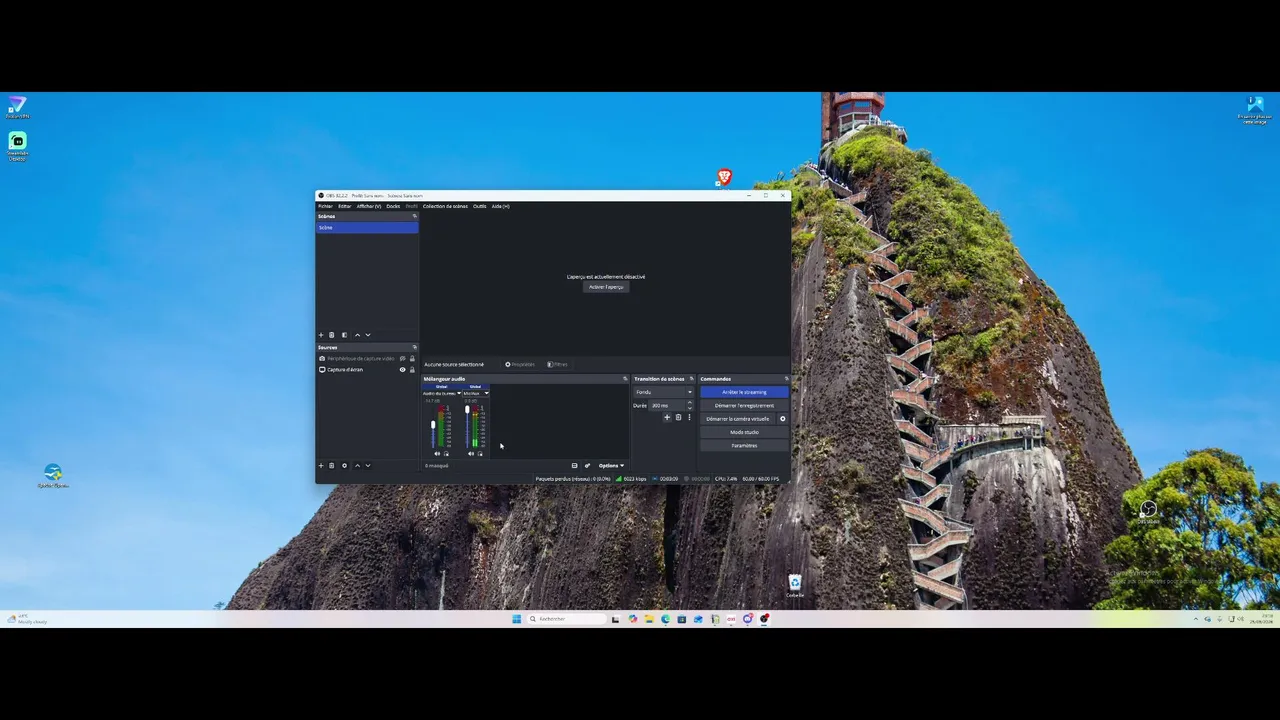Show hidden system tray icons chevron

[x=1196, y=619]
